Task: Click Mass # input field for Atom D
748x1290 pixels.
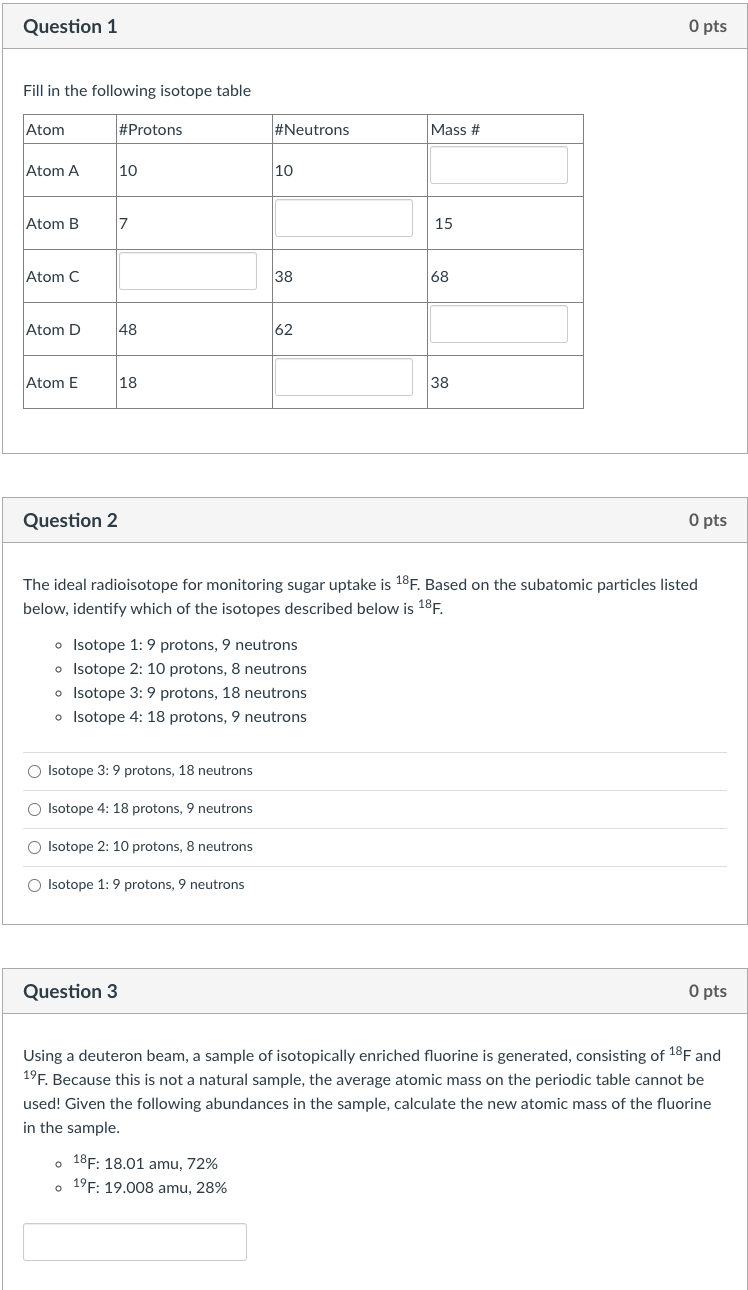Action: 498,322
